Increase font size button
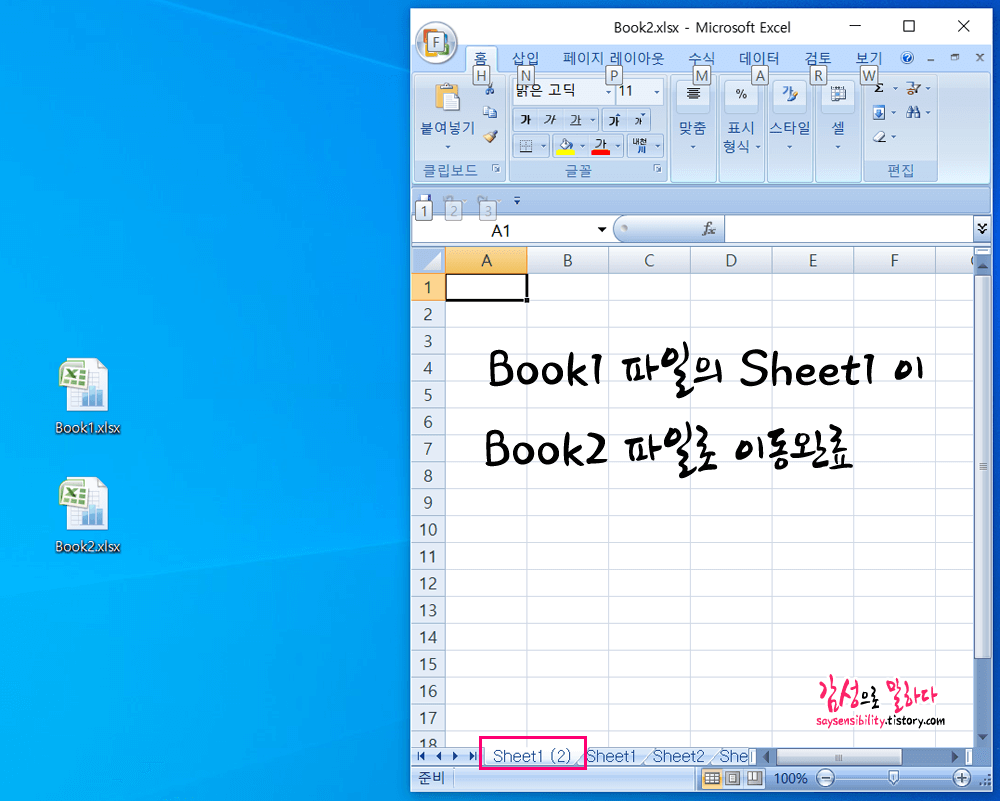The height and width of the screenshot is (801, 1000). (614, 120)
